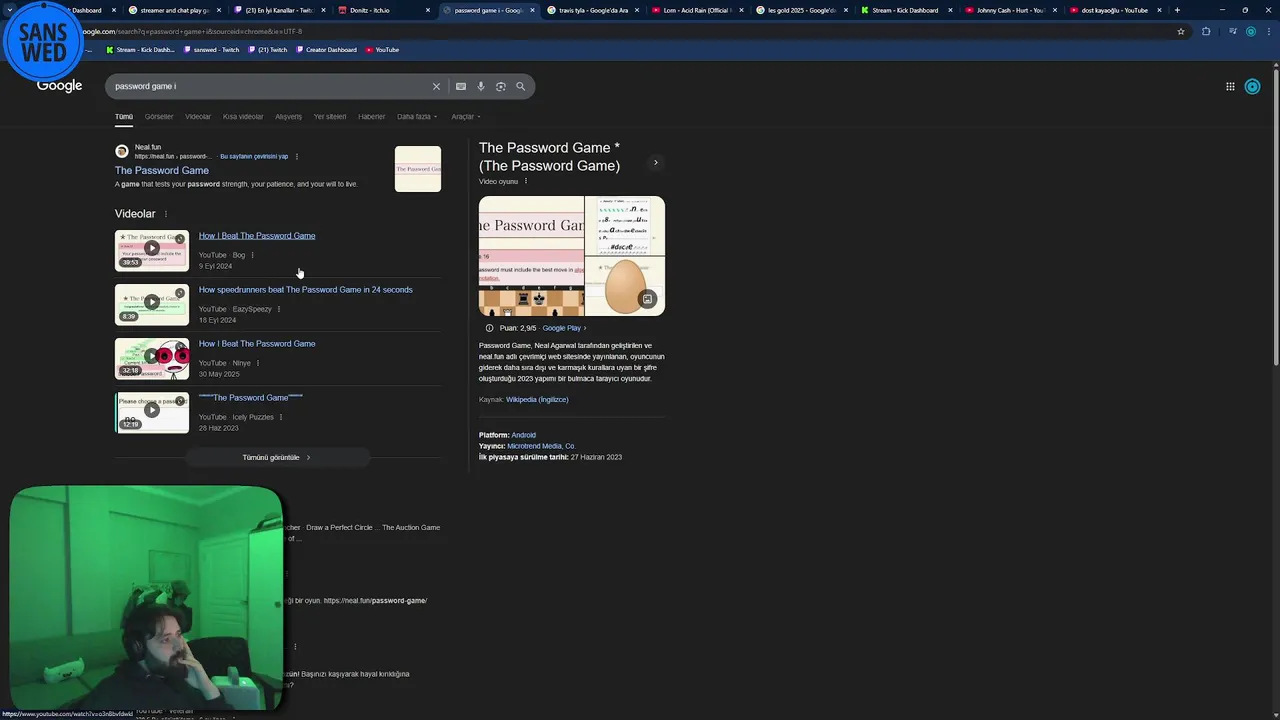
Task: Open options beside Video oyunu label
Action: [x=526, y=181]
